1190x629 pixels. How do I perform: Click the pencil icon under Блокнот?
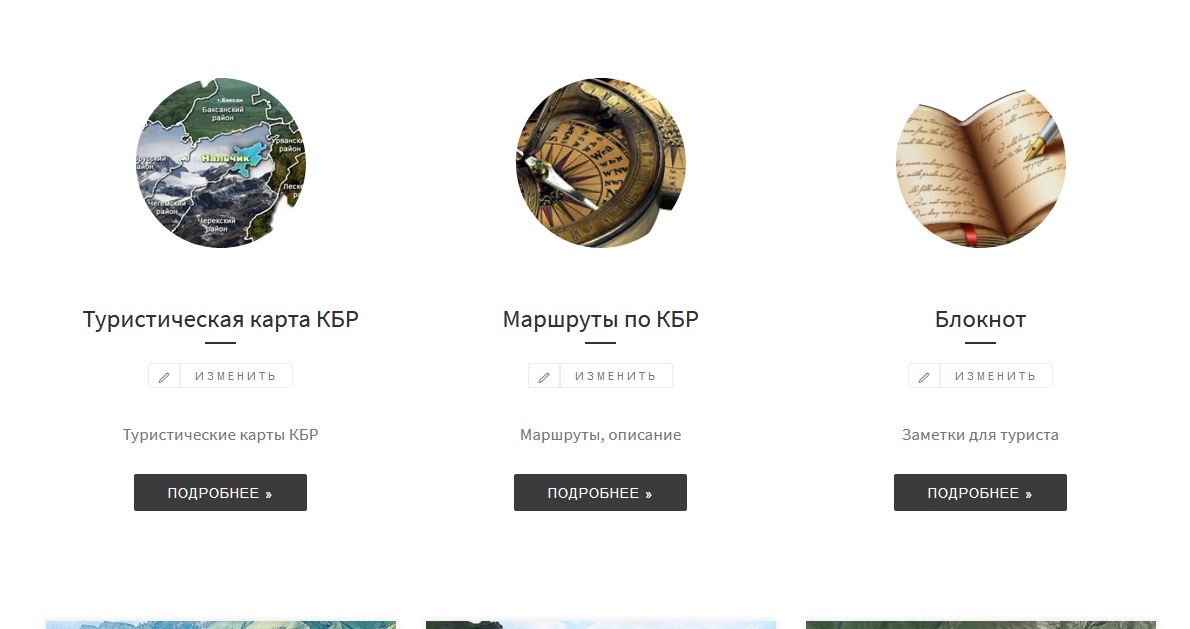[x=924, y=376]
